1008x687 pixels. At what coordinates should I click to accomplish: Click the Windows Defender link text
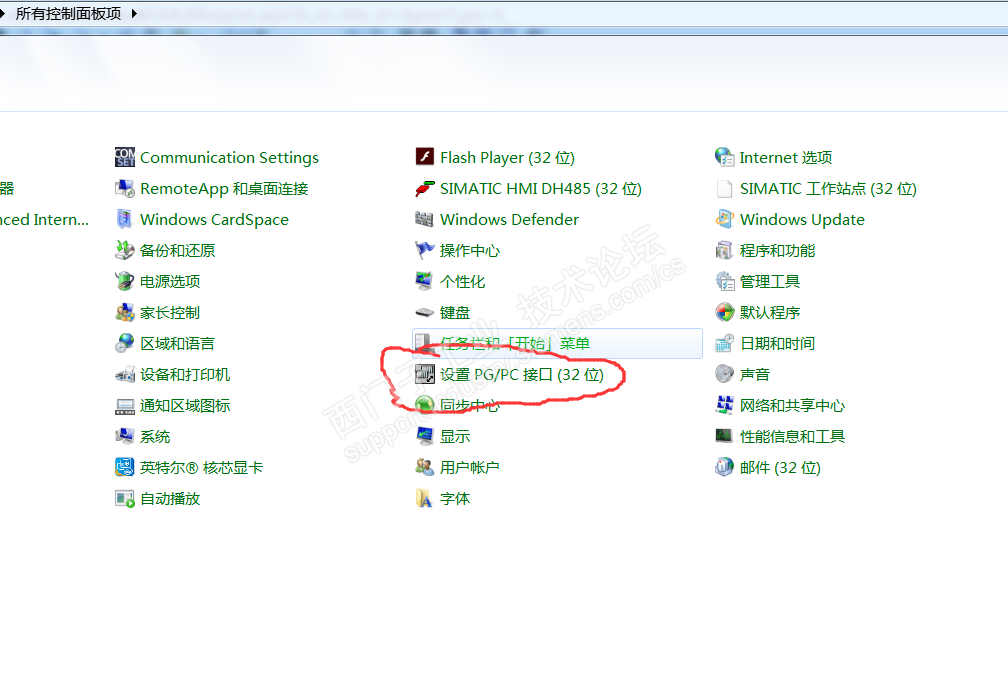509,219
